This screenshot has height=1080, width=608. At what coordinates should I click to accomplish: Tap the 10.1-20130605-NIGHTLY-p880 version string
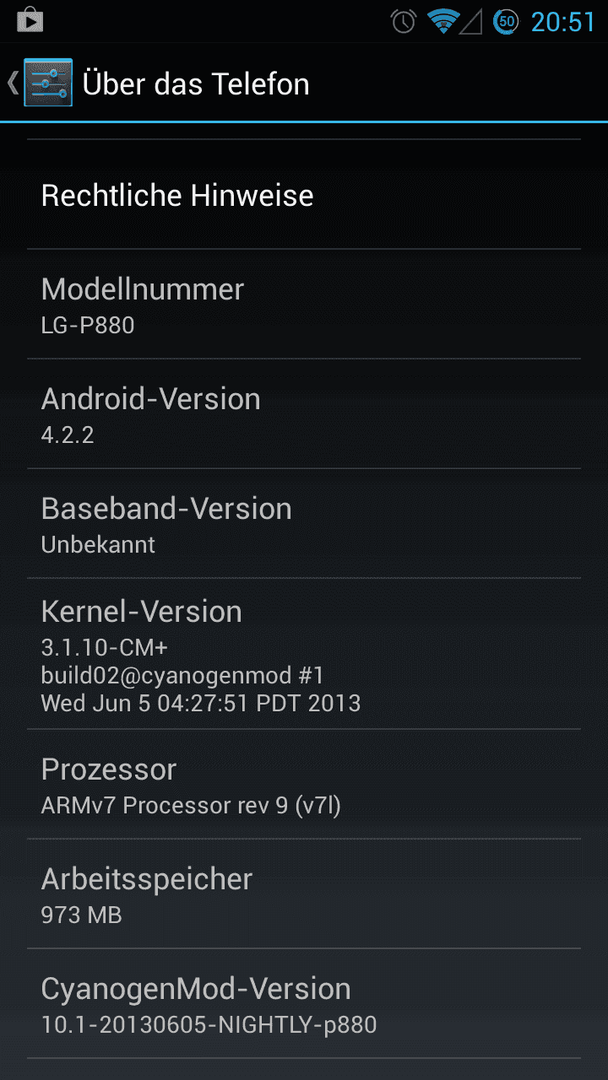[209, 1024]
